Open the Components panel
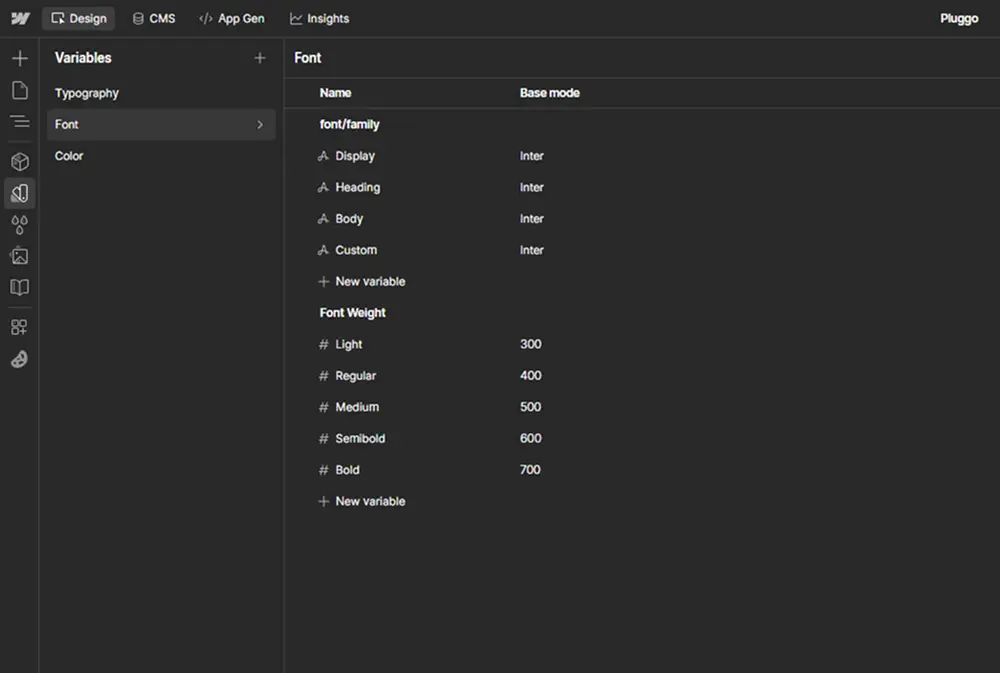Viewport: 1000px width, 673px height. coord(19,161)
